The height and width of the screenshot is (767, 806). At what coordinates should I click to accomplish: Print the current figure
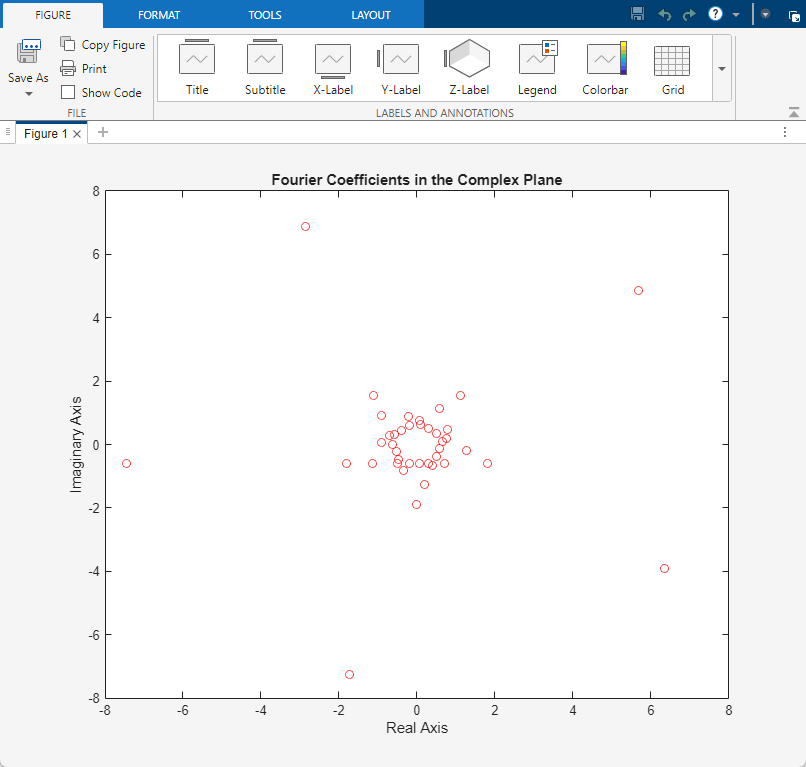click(84, 68)
